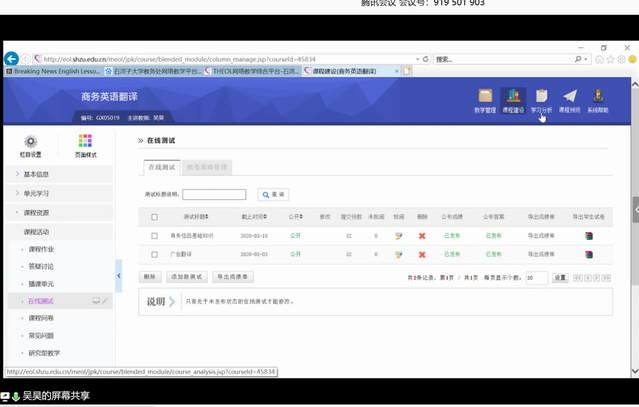The width and height of the screenshot is (639, 407).
Task: Click the 设置 page size button
Action: point(560,278)
